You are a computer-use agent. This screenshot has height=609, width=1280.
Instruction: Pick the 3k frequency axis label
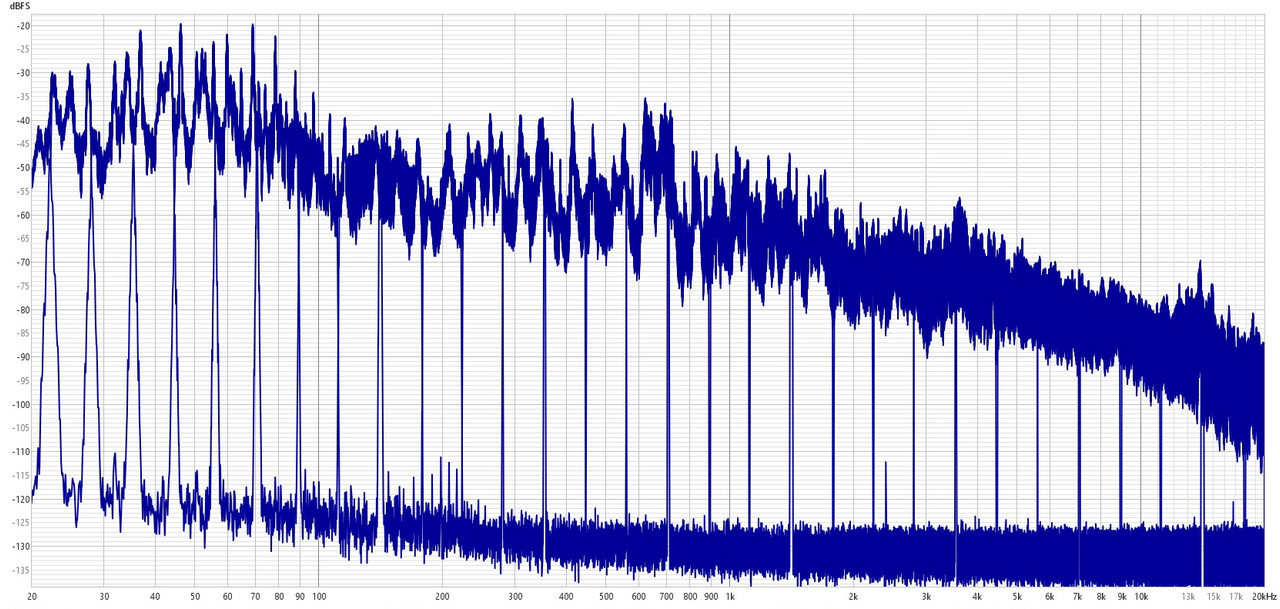pyautogui.click(x=926, y=596)
